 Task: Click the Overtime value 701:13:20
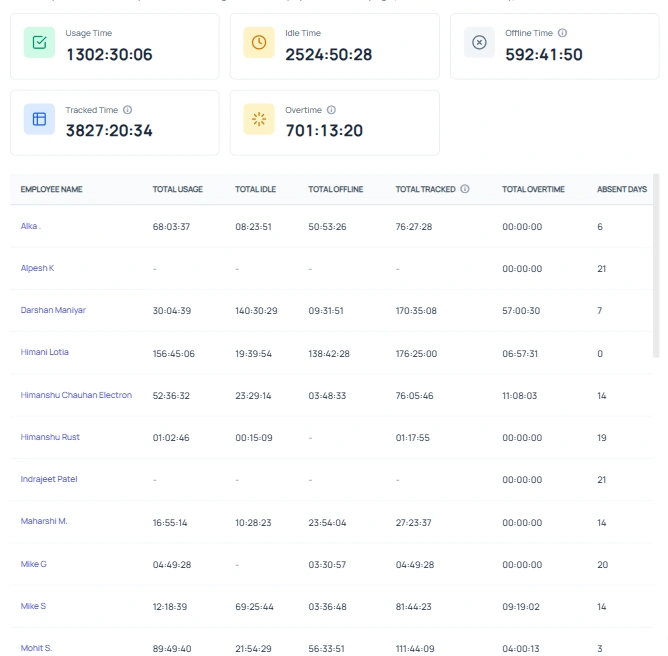pos(324,131)
